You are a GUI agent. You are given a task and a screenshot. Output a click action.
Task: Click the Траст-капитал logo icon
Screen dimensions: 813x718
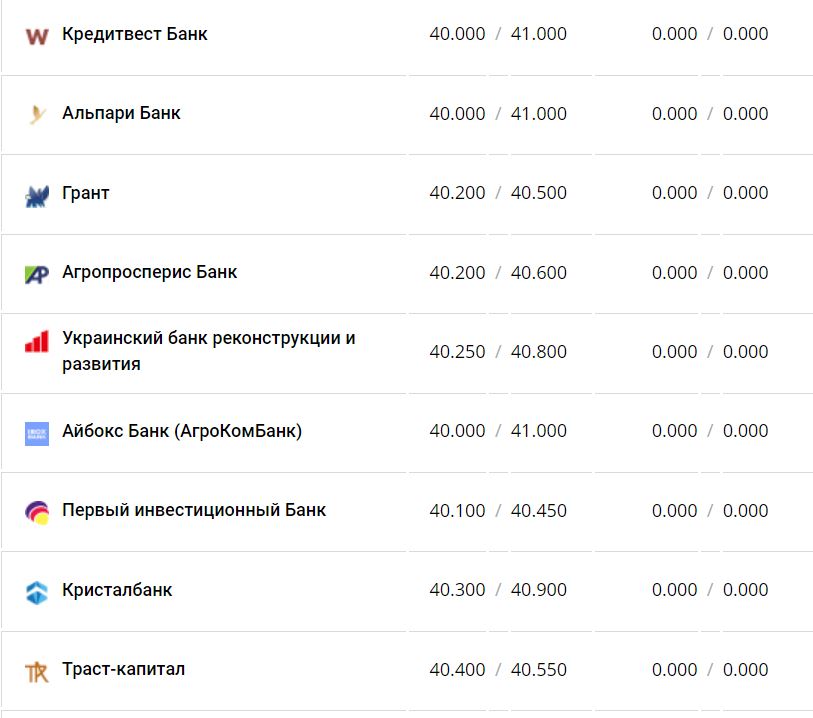[x=37, y=670]
